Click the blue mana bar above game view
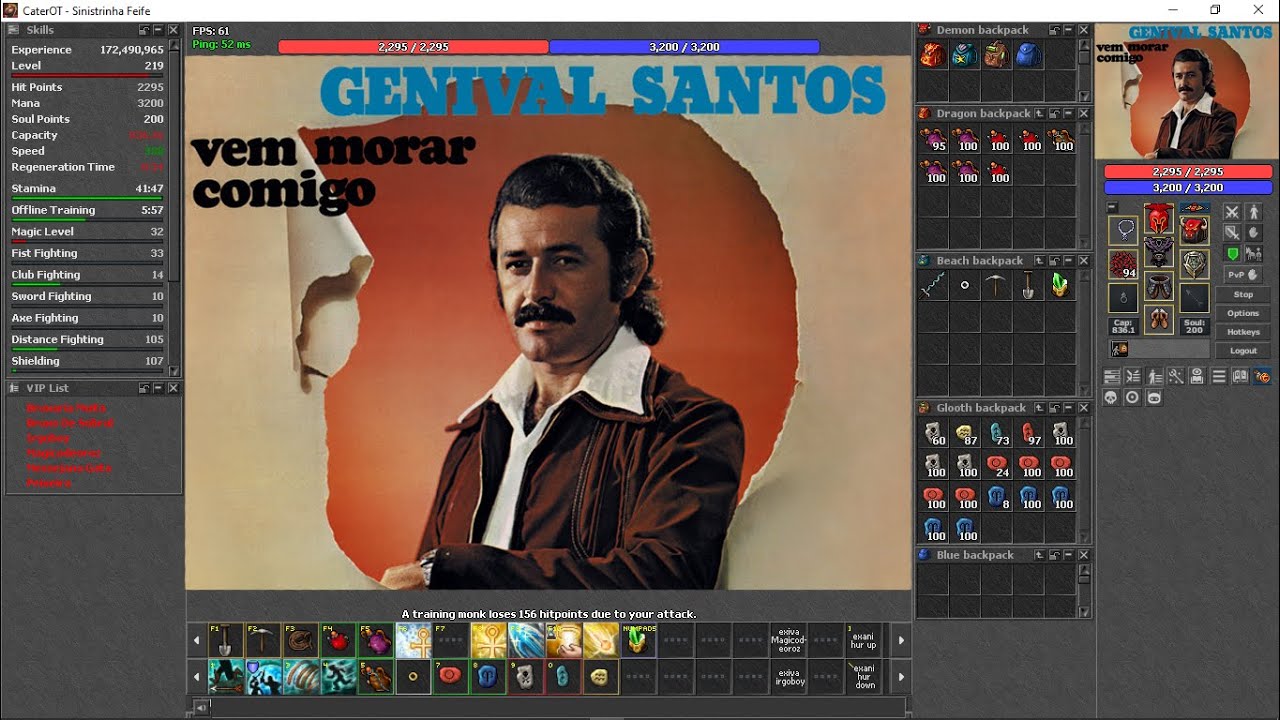Image resolution: width=1280 pixels, height=720 pixels. point(684,47)
